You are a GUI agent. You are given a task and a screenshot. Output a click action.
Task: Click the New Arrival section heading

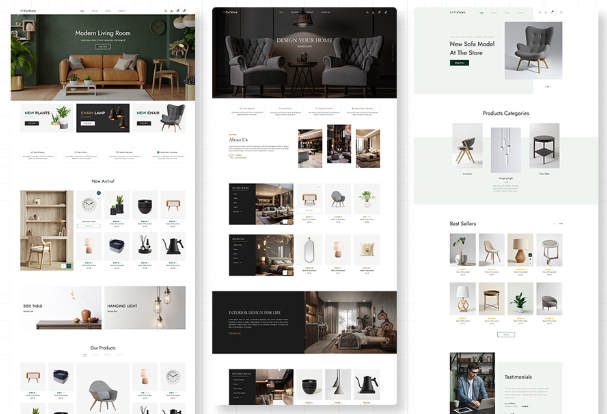tap(103, 181)
